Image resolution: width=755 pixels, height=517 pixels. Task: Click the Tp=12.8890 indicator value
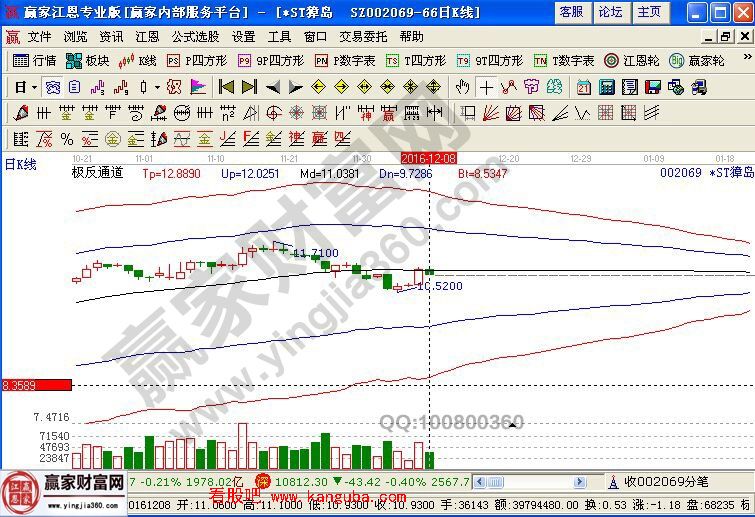[x=171, y=174]
